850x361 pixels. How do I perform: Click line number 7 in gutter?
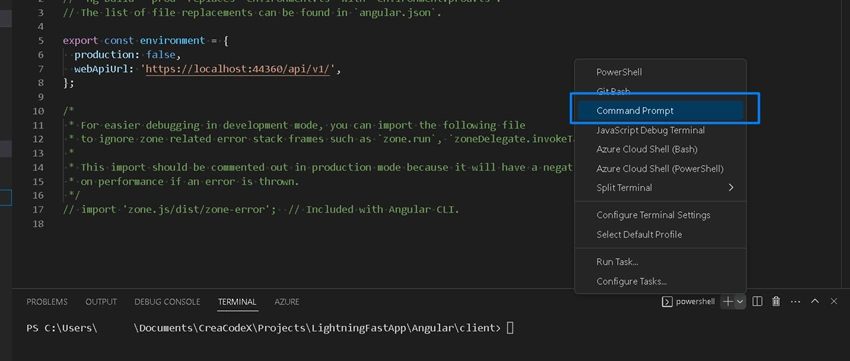(x=41, y=69)
